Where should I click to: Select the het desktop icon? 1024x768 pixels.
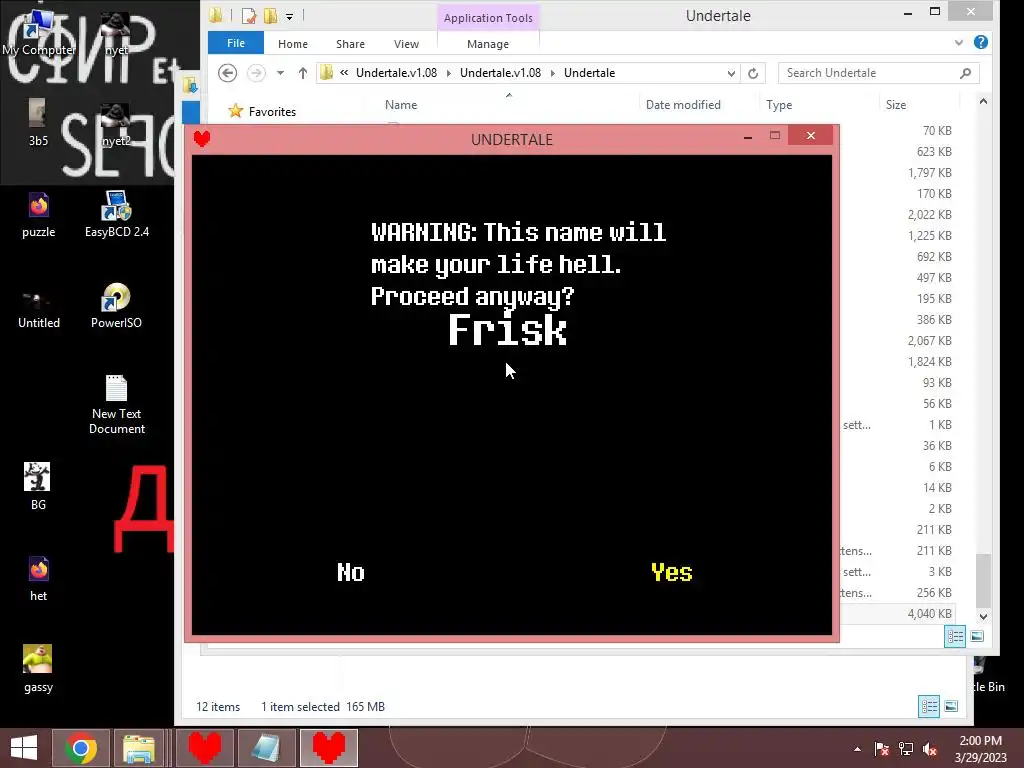pyautogui.click(x=39, y=579)
